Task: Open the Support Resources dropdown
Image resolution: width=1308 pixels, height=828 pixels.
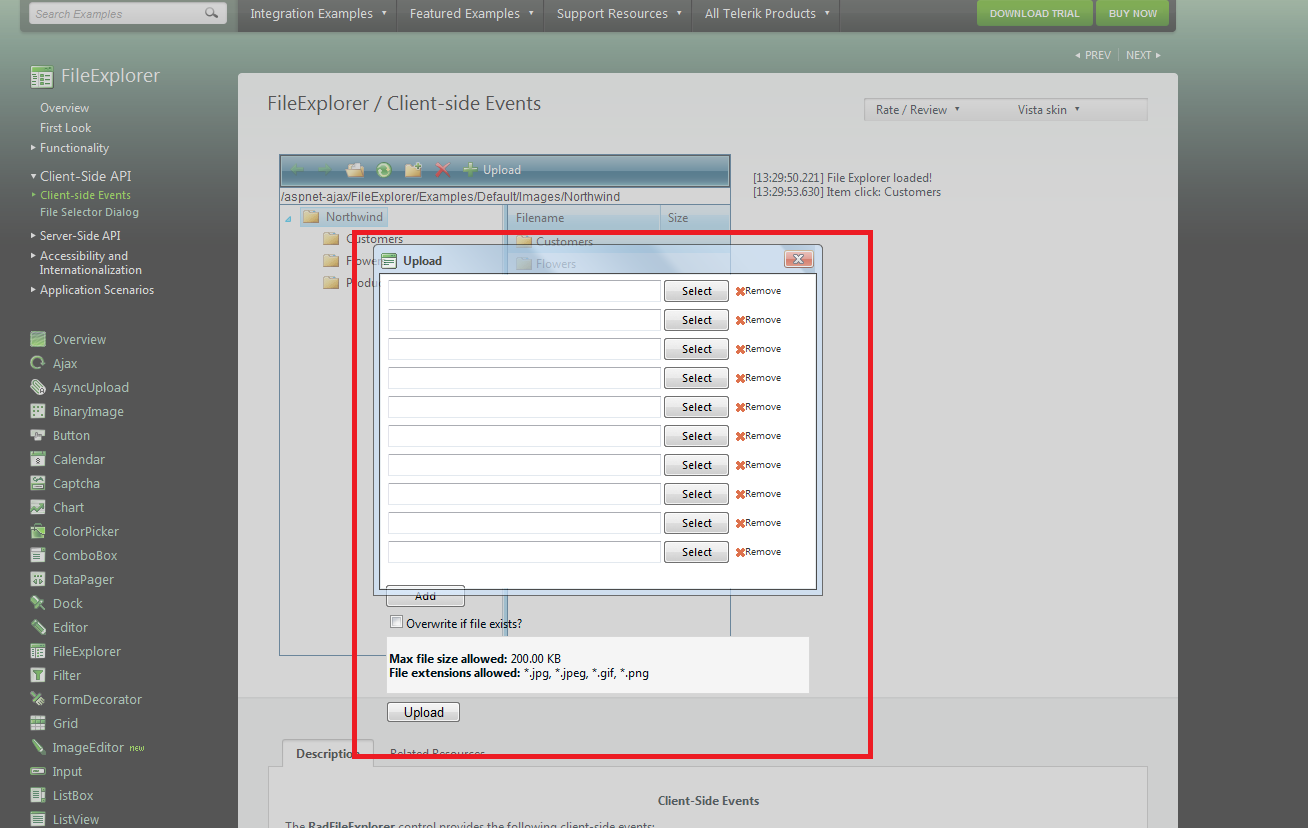Action: [x=618, y=14]
